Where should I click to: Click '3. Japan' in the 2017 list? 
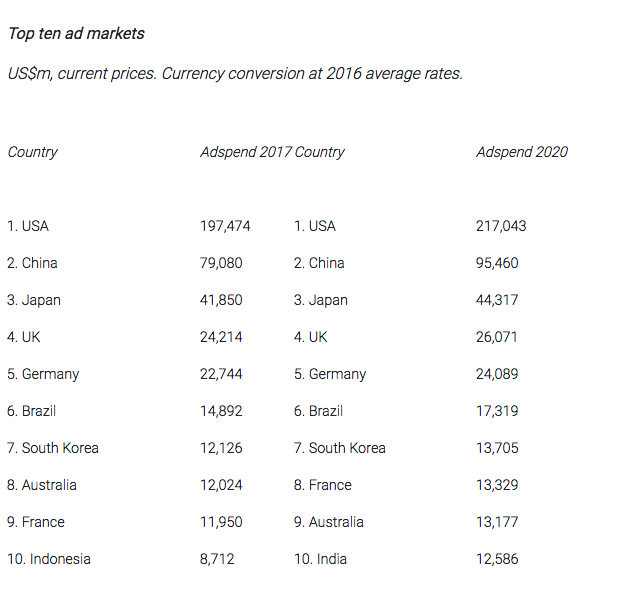tap(34, 300)
